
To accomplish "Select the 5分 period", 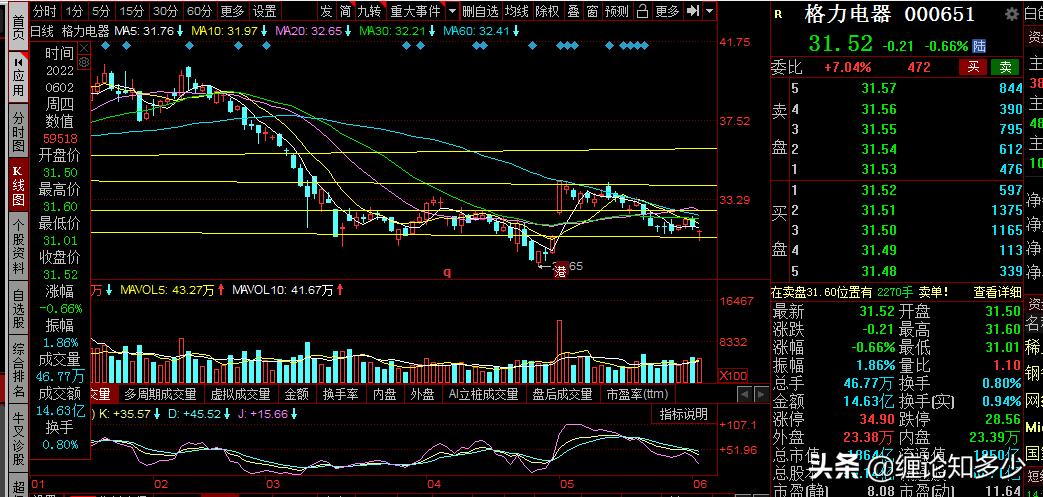I will pyautogui.click(x=101, y=11).
